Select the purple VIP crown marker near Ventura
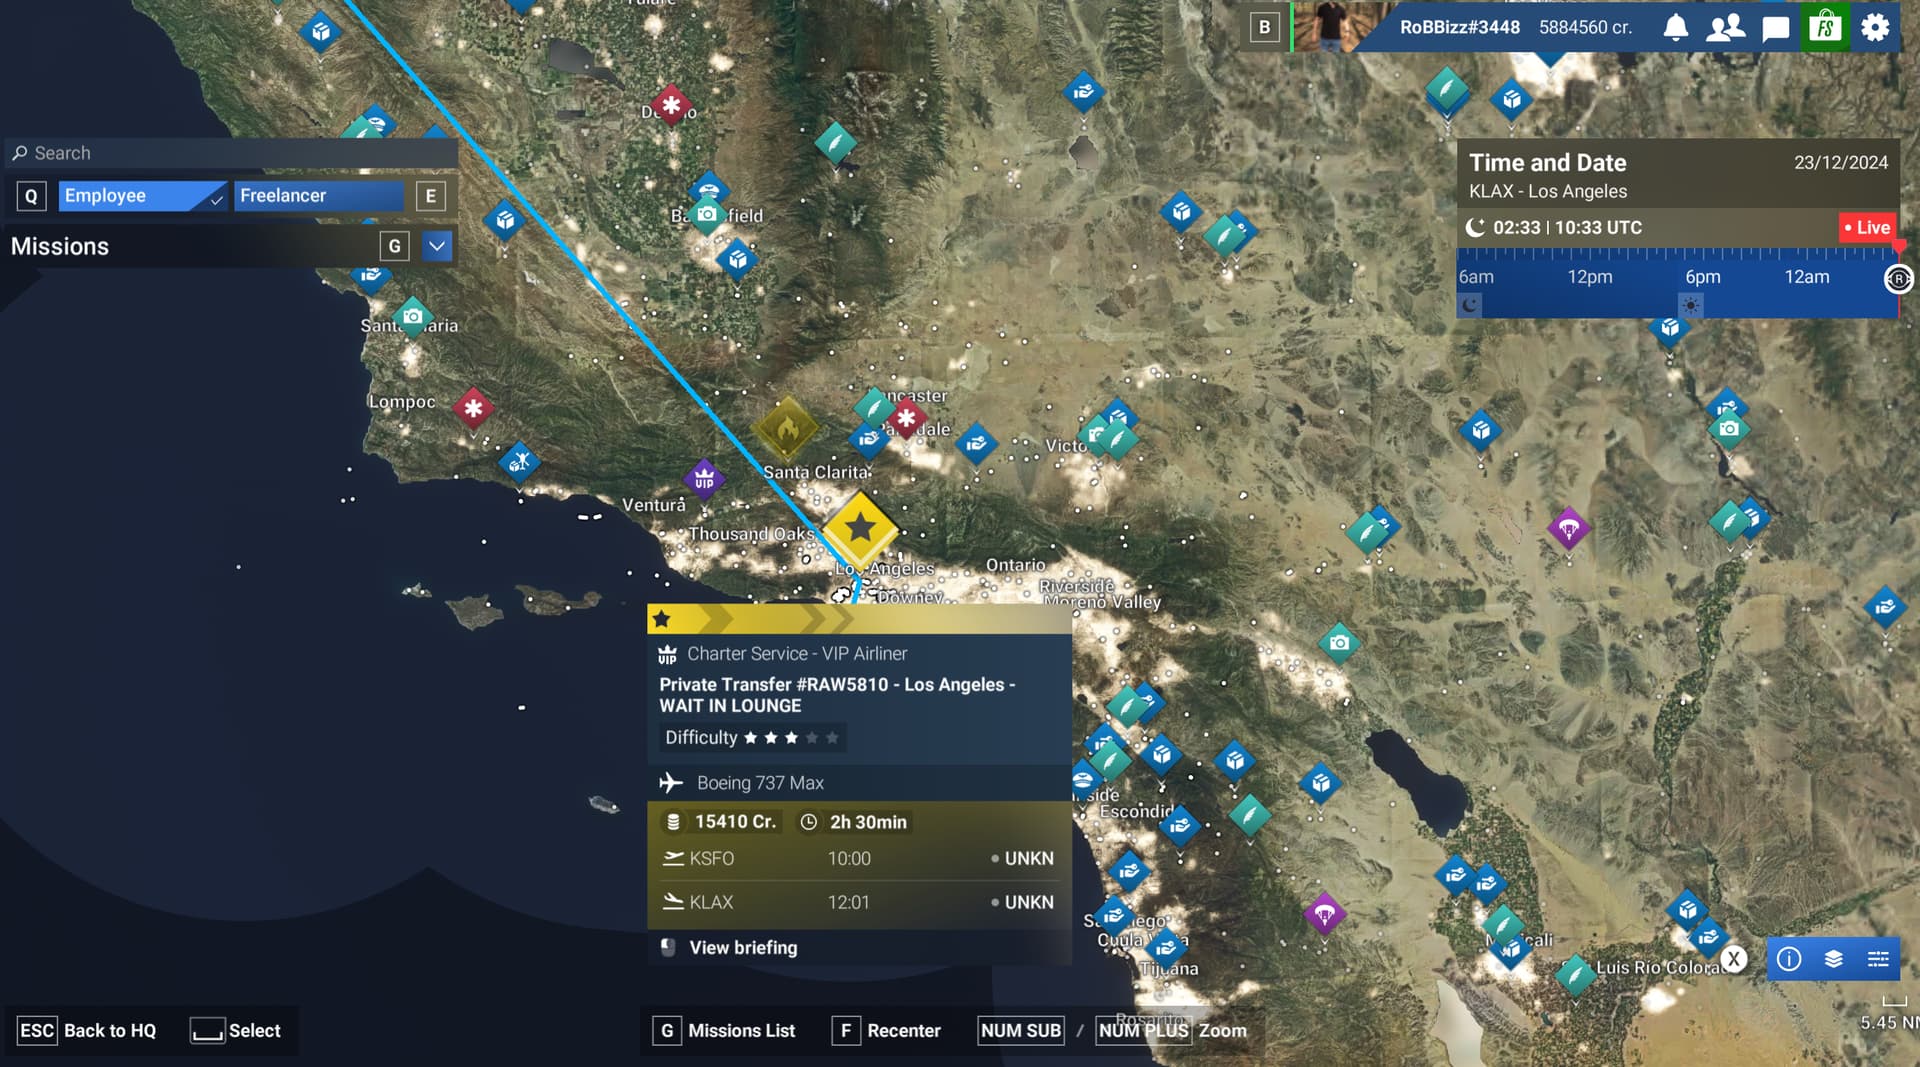1920x1067 pixels. point(704,480)
